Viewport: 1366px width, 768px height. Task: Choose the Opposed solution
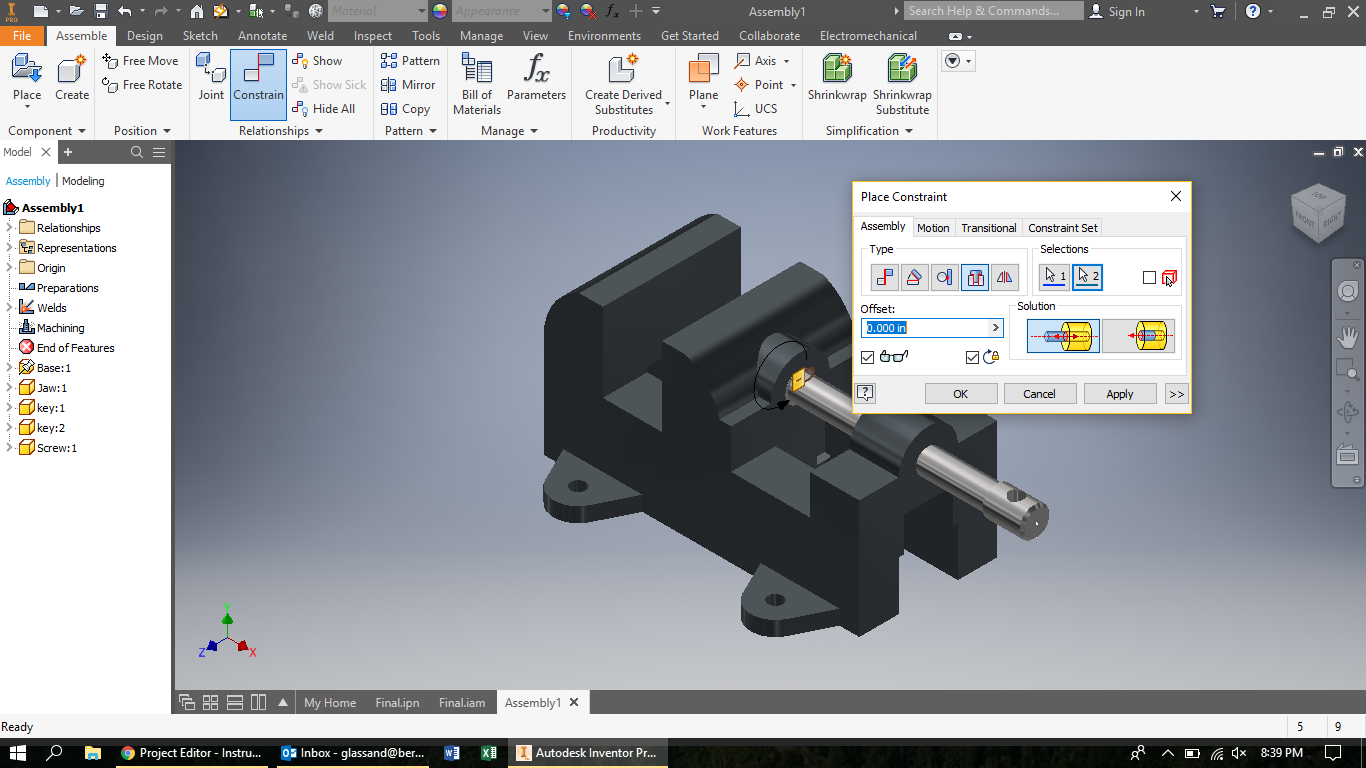pos(1063,336)
